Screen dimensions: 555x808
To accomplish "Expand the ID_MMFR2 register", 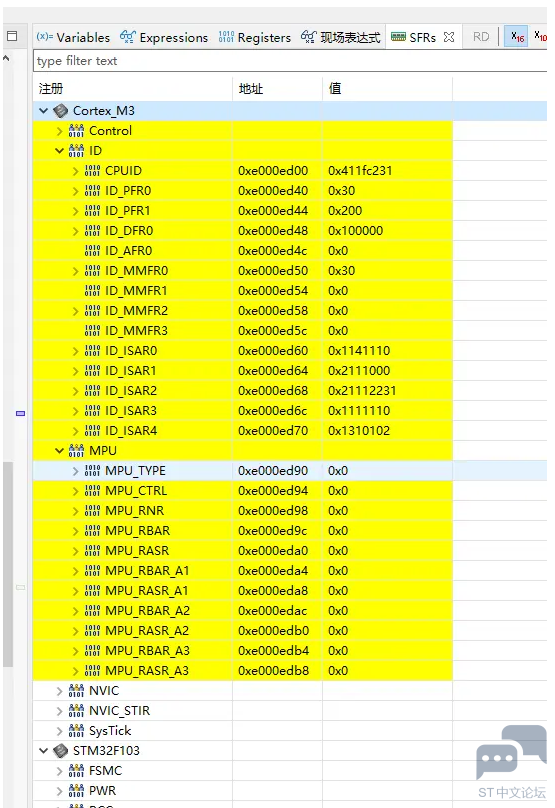I will coord(76,311).
